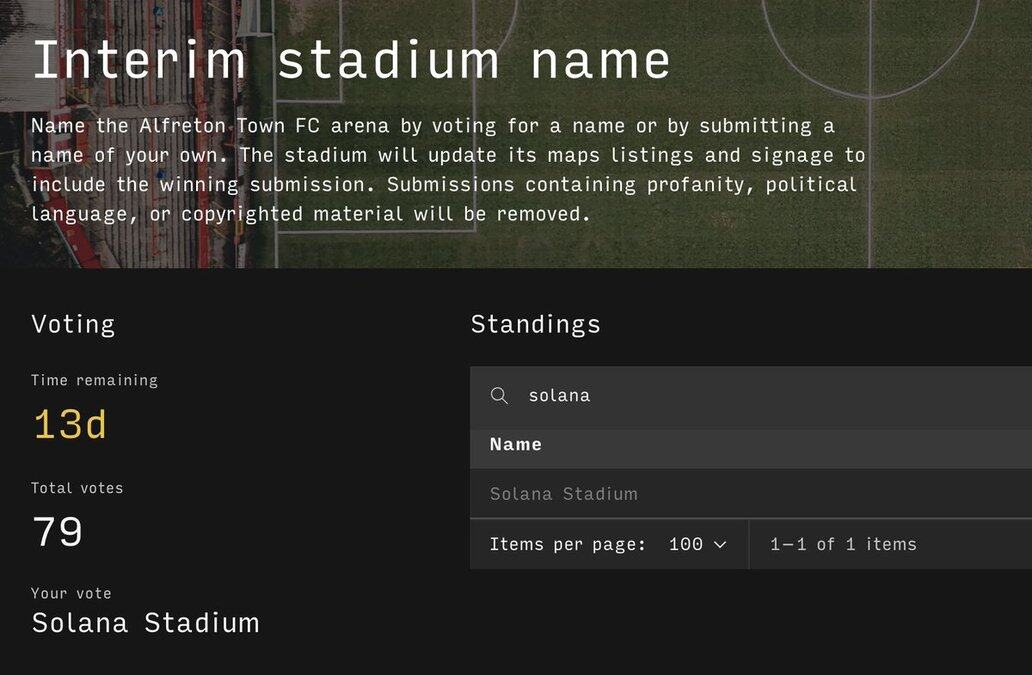Focus the search field containing "solana"
The width and height of the screenshot is (1032, 675).
coord(700,396)
